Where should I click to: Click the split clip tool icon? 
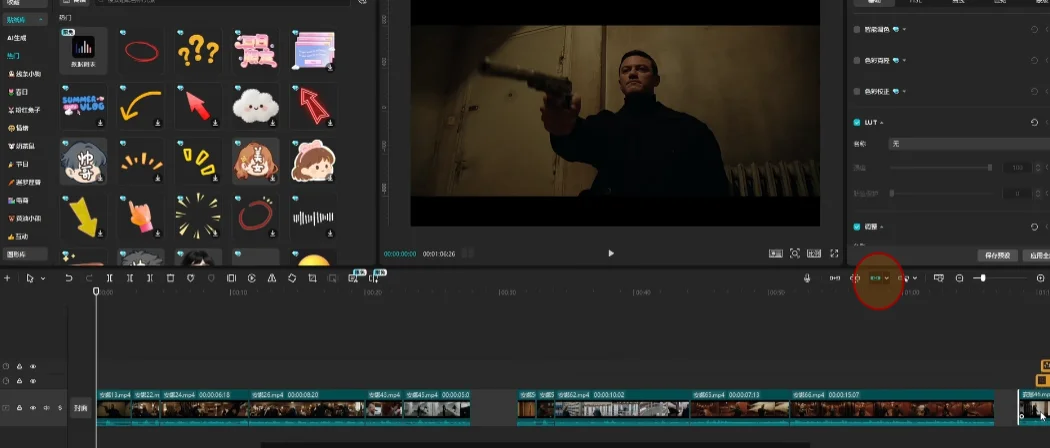coord(109,278)
